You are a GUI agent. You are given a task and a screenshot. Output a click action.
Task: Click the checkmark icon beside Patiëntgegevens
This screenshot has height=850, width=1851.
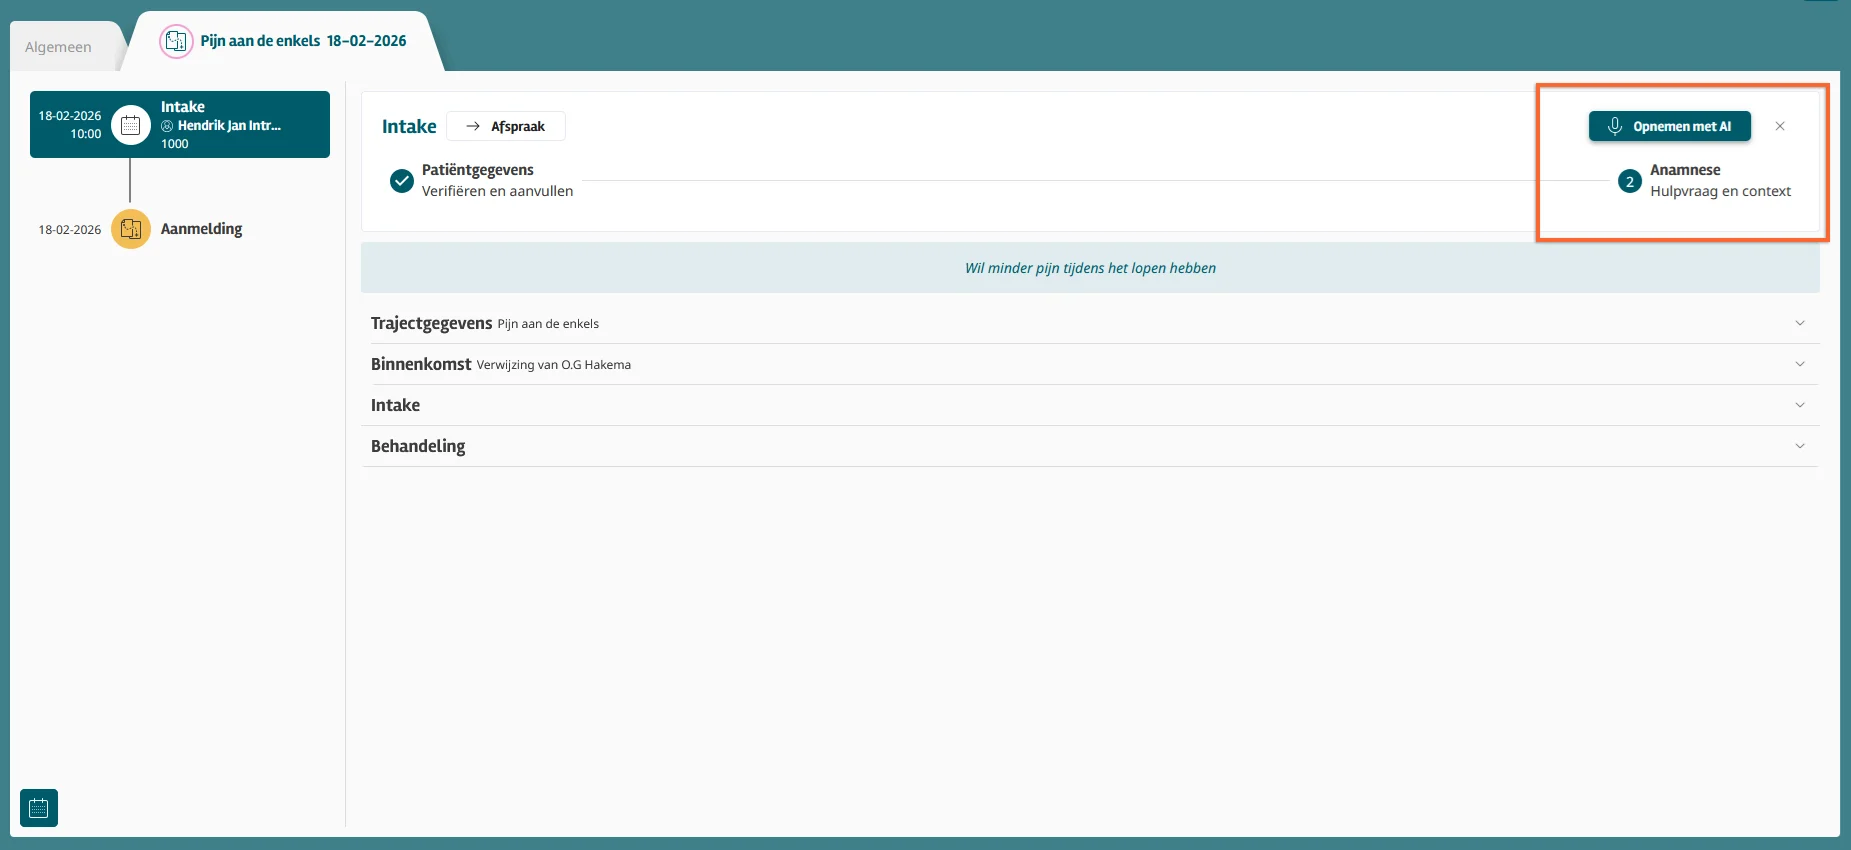401,181
